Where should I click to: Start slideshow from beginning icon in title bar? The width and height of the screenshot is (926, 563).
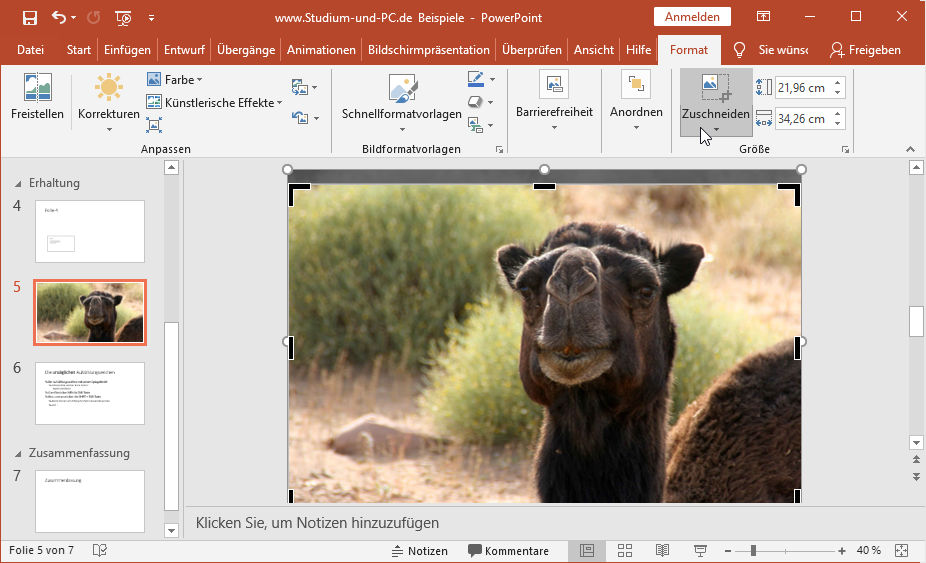123,18
